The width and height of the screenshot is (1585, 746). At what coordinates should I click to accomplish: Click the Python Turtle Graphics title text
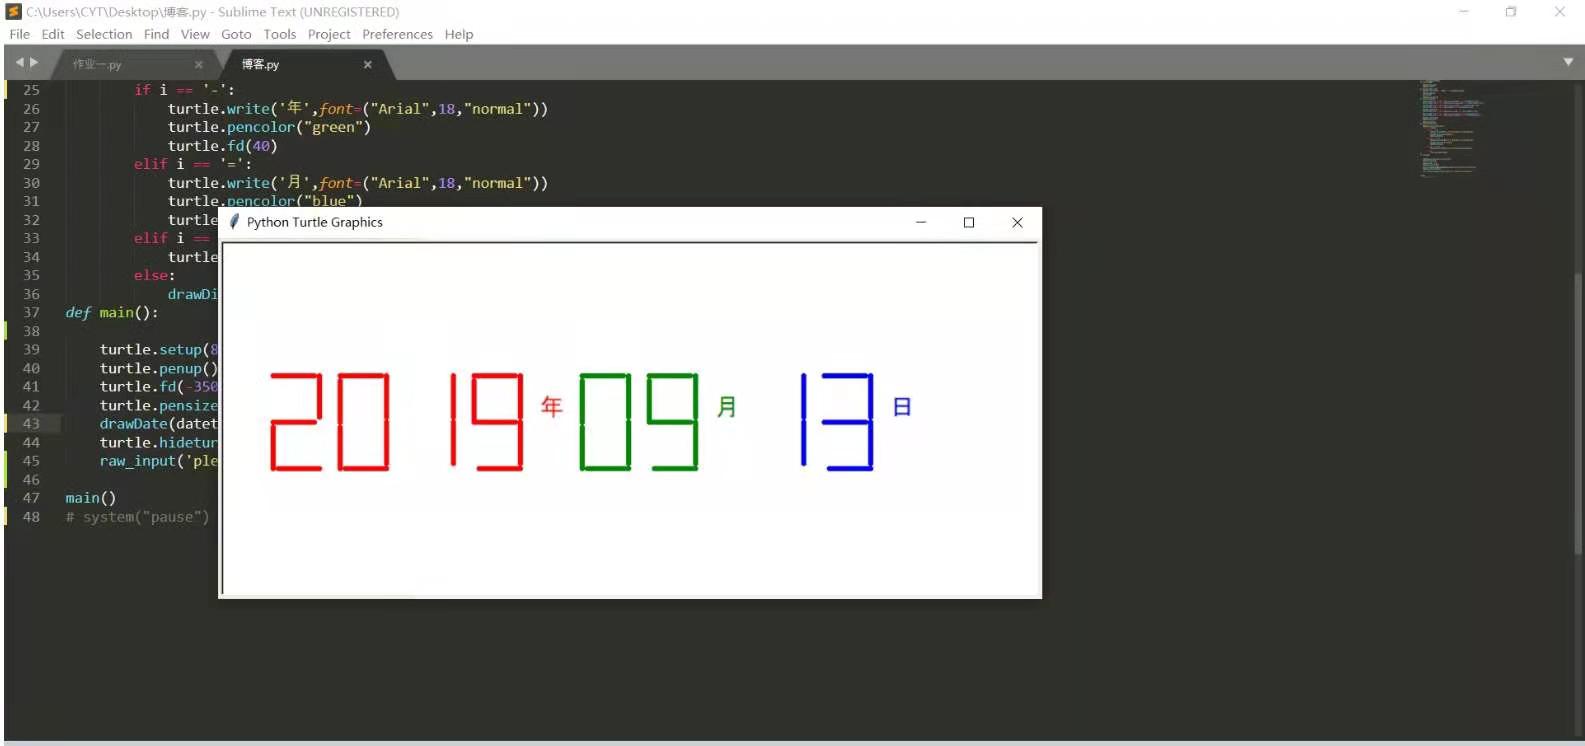click(x=315, y=222)
